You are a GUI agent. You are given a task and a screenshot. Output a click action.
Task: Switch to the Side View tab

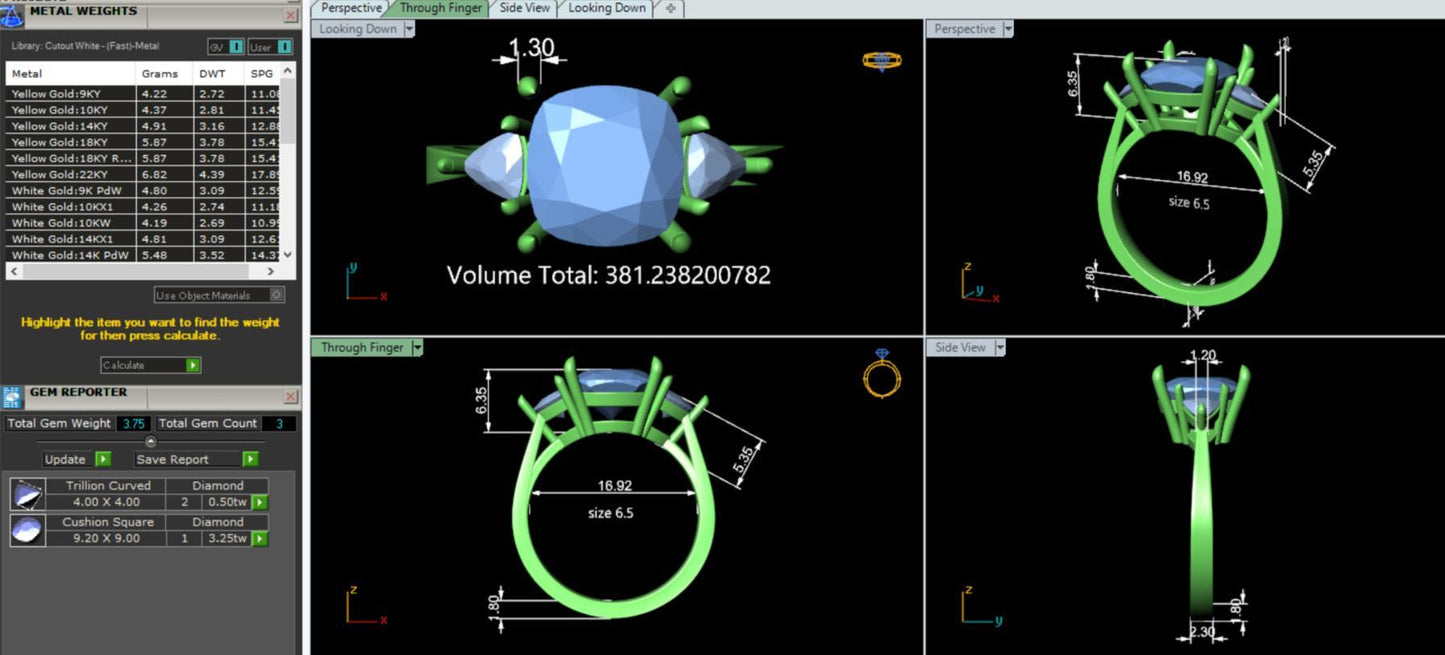click(x=524, y=7)
